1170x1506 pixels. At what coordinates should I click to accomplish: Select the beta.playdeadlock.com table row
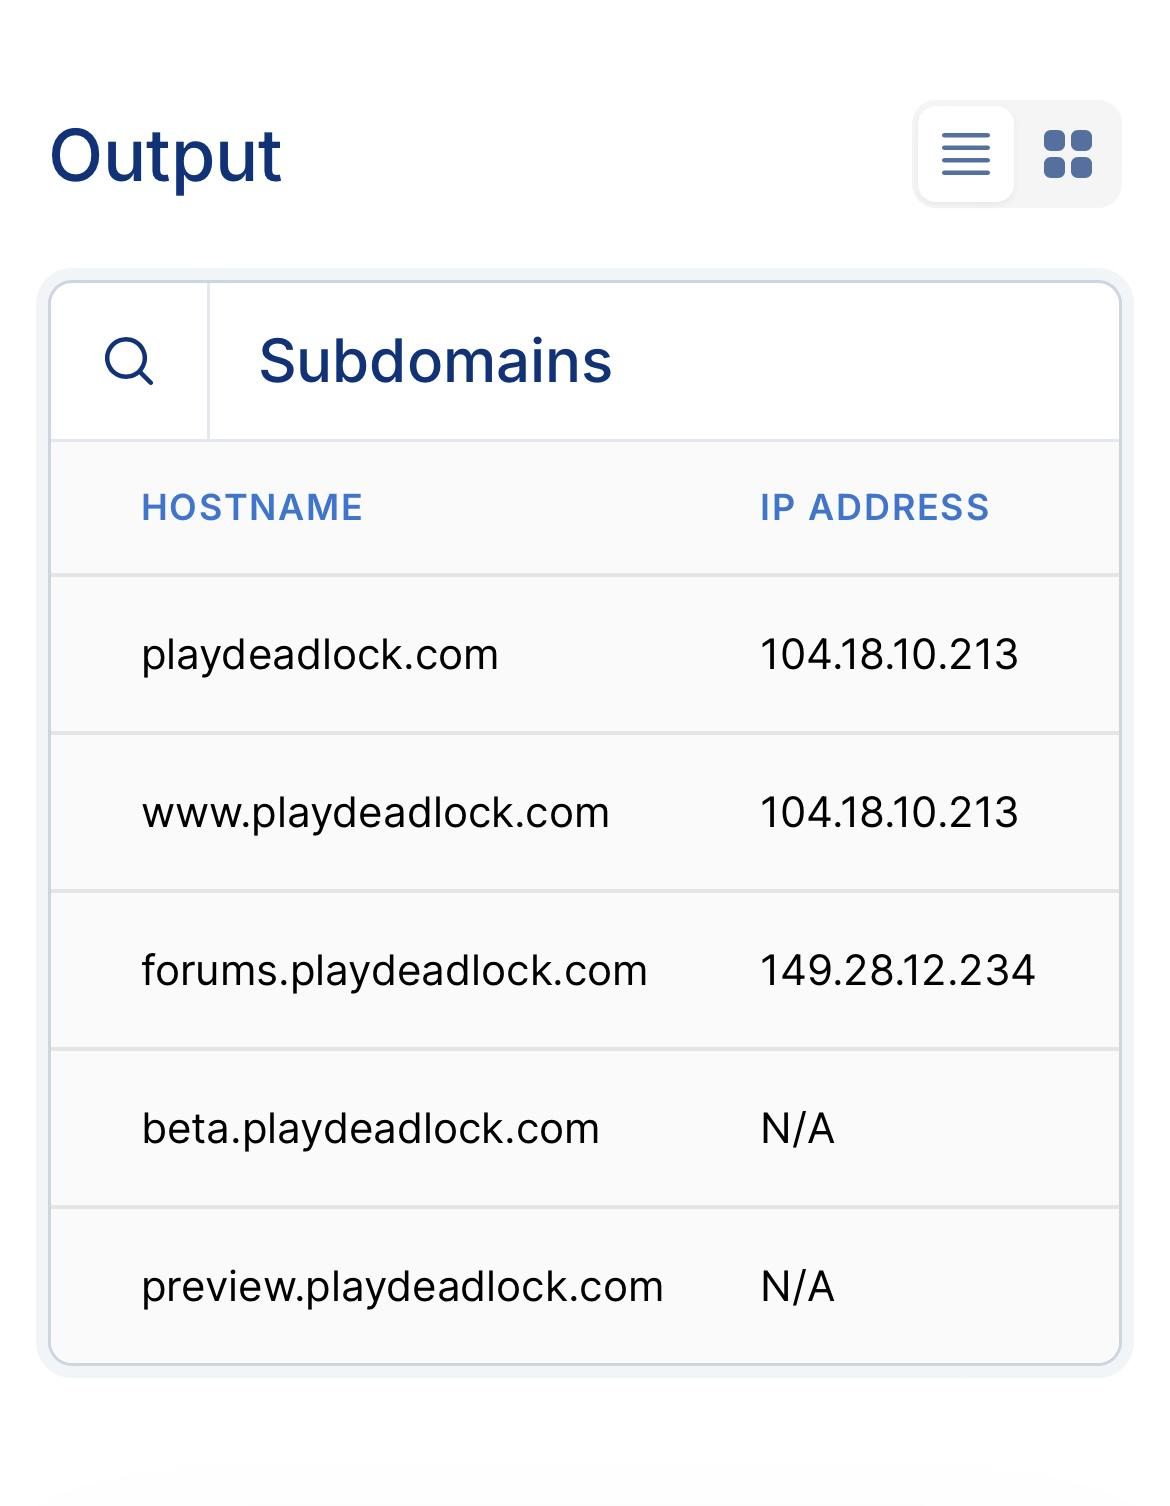coord(585,1129)
